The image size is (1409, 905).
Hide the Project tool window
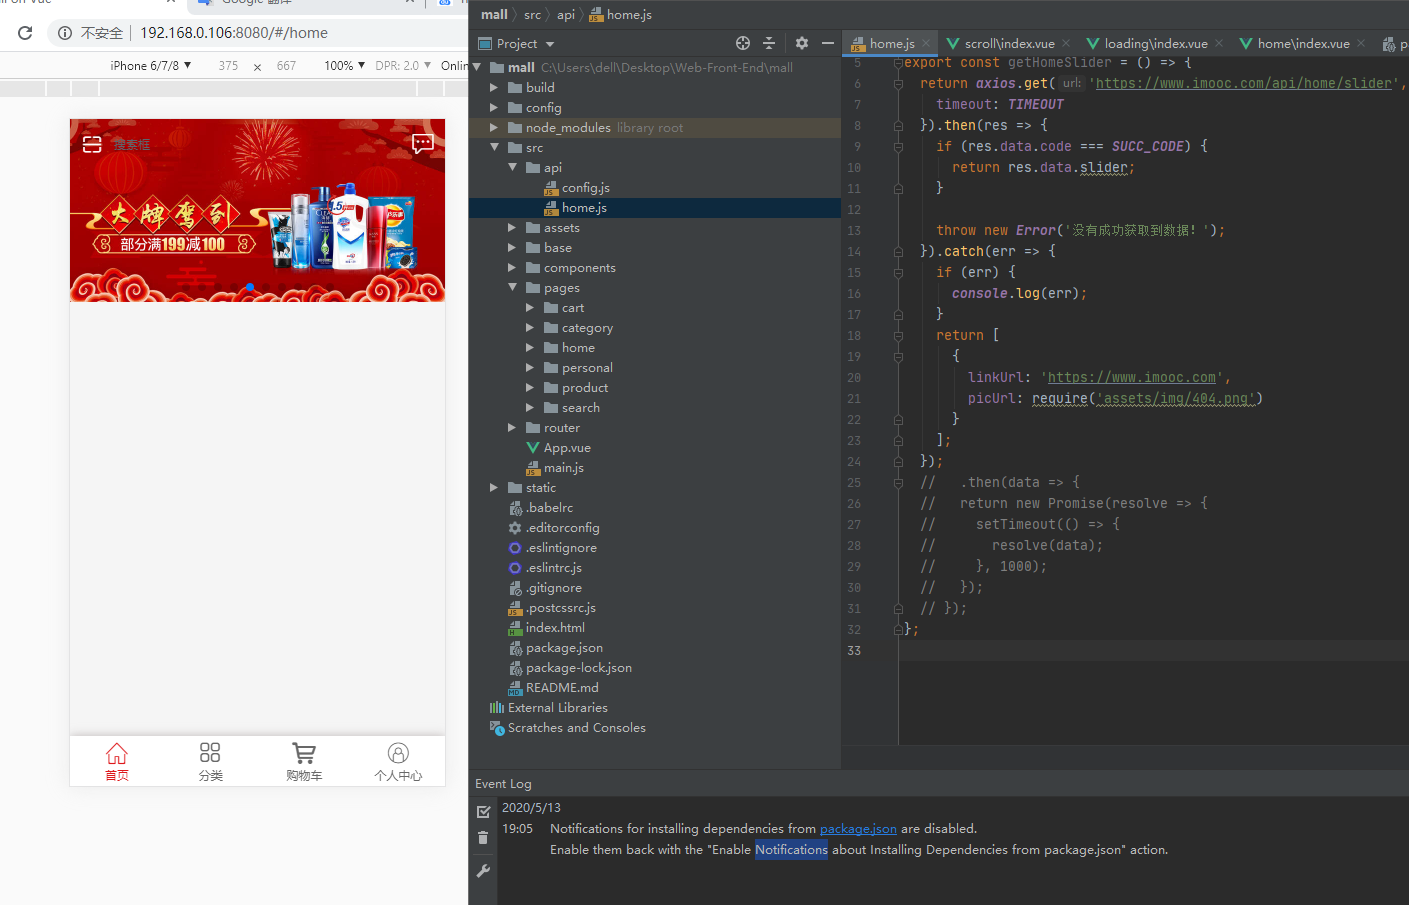[828, 43]
